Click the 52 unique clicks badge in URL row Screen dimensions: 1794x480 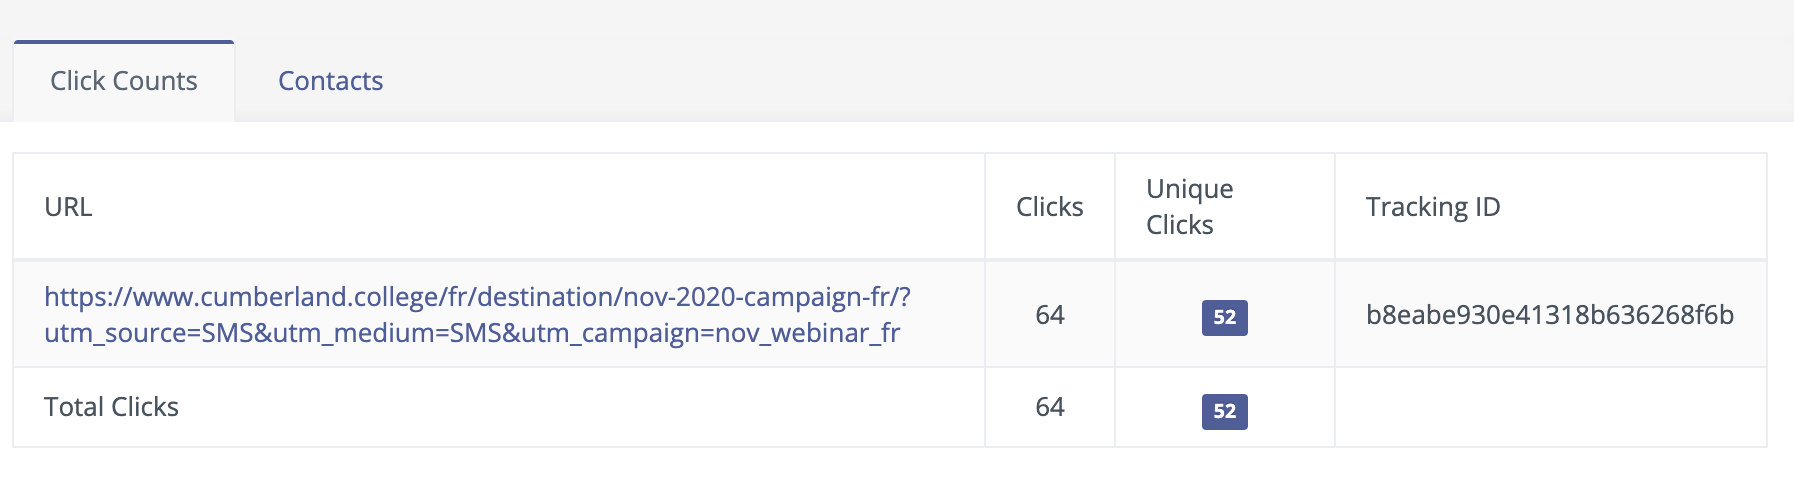[x=1224, y=317]
